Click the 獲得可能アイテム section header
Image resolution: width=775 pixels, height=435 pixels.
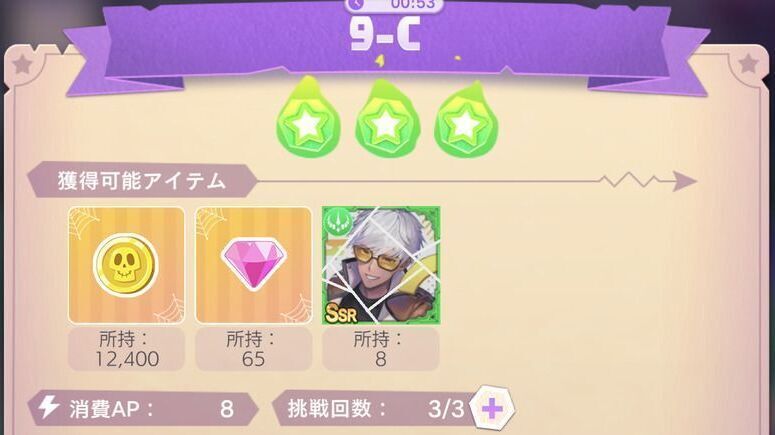142,180
